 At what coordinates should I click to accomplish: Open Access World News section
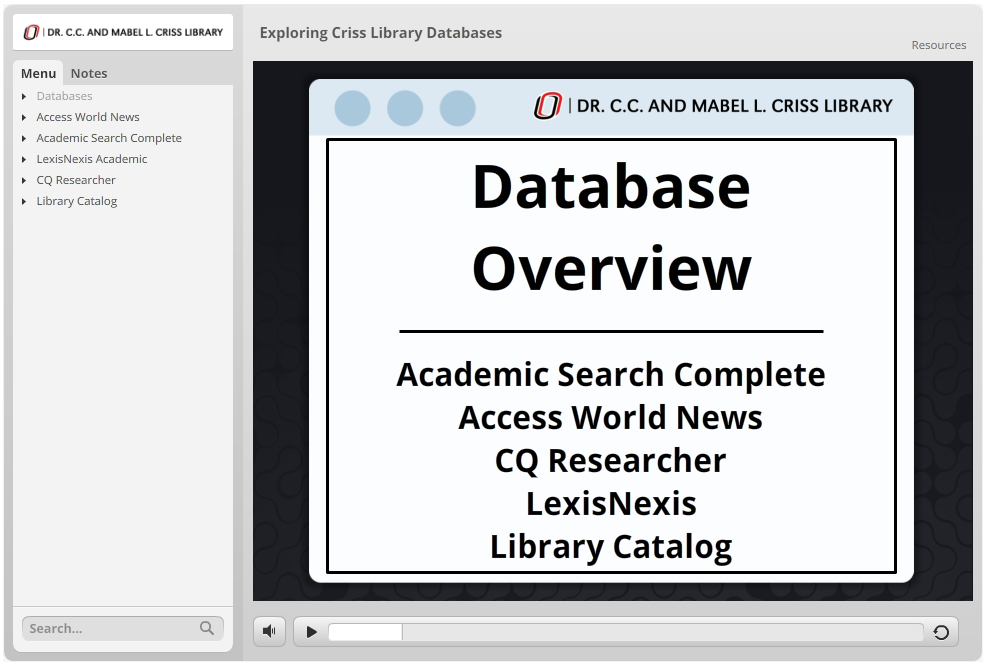[x=87, y=117]
